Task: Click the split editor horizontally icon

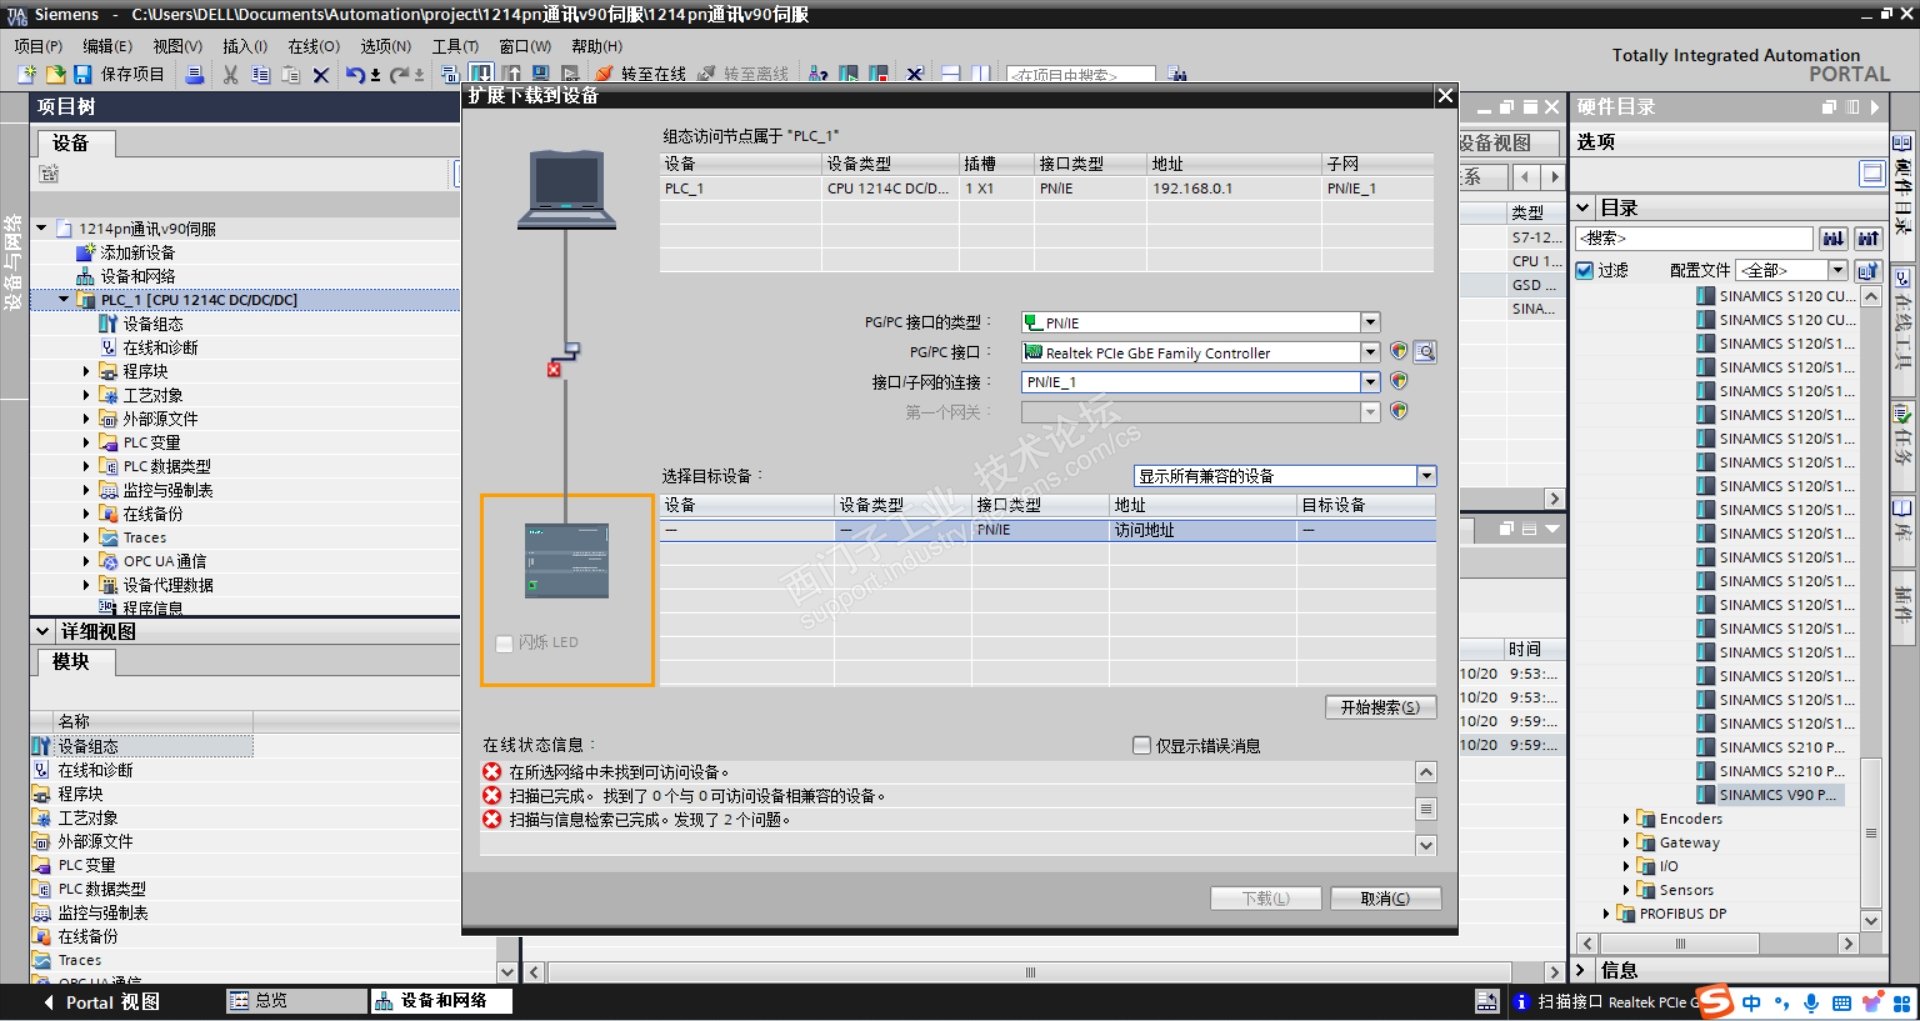Action: (951, 74)
